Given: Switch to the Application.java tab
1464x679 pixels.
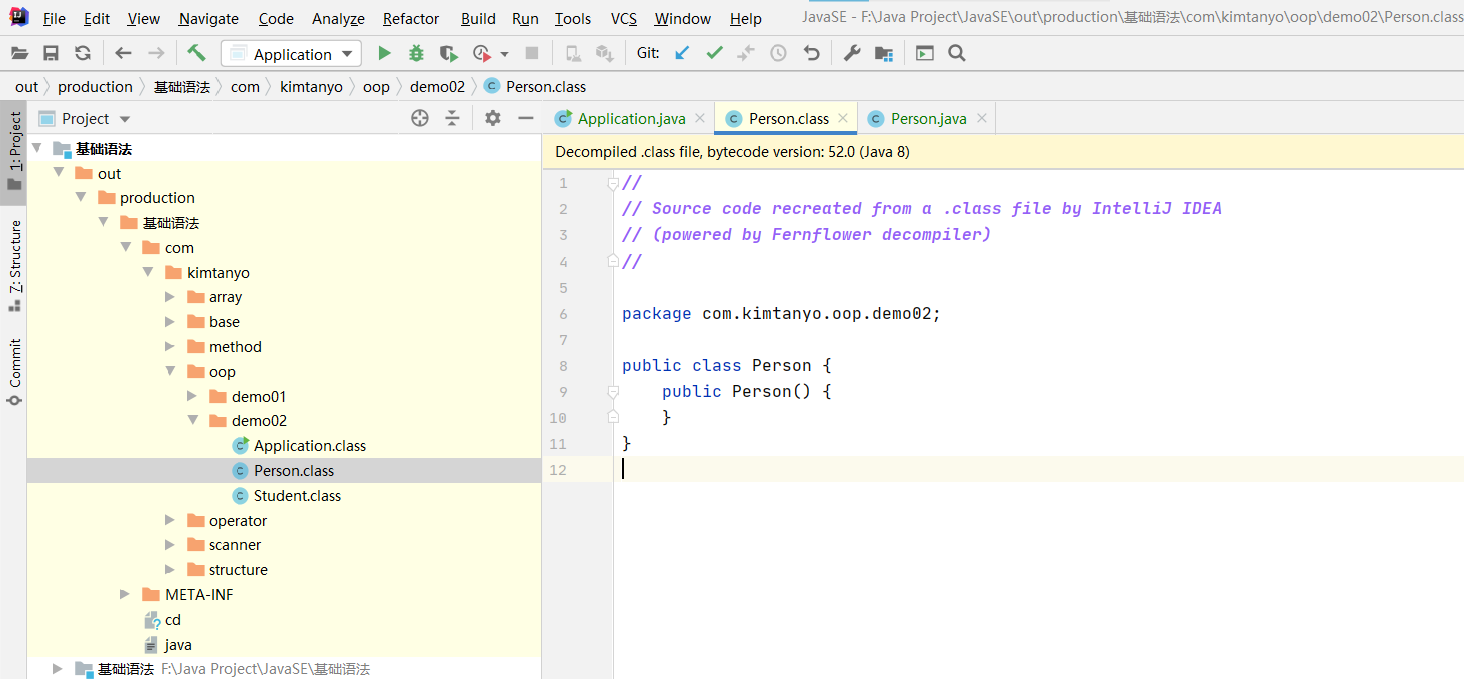Looking at the screenshot, I should point(631,118).
